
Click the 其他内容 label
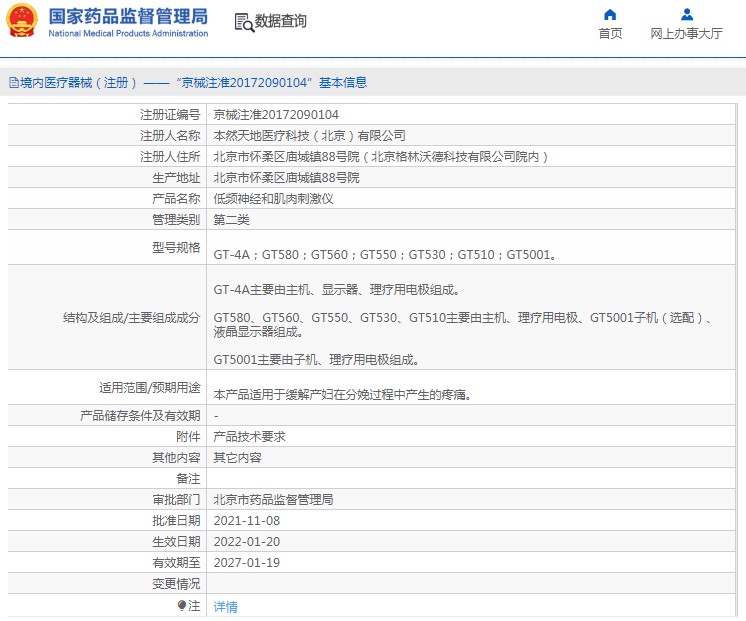tap(176, 457)
